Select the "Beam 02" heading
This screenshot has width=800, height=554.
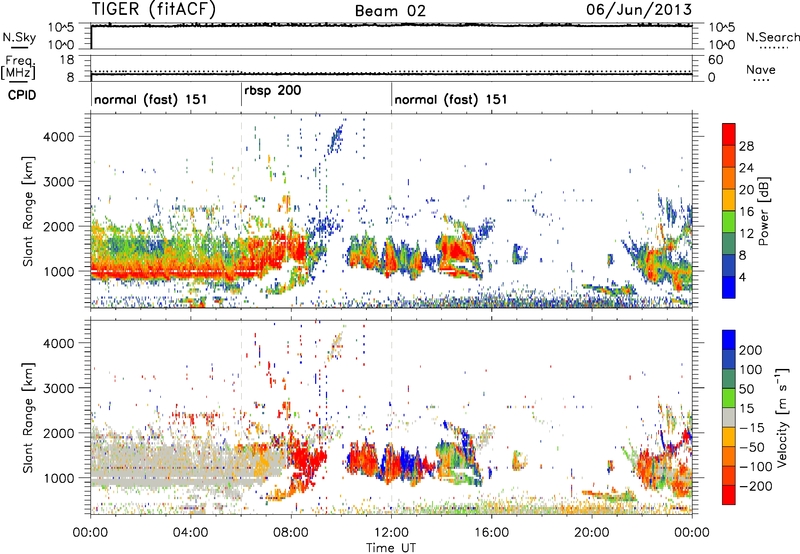tap(390, 11)
